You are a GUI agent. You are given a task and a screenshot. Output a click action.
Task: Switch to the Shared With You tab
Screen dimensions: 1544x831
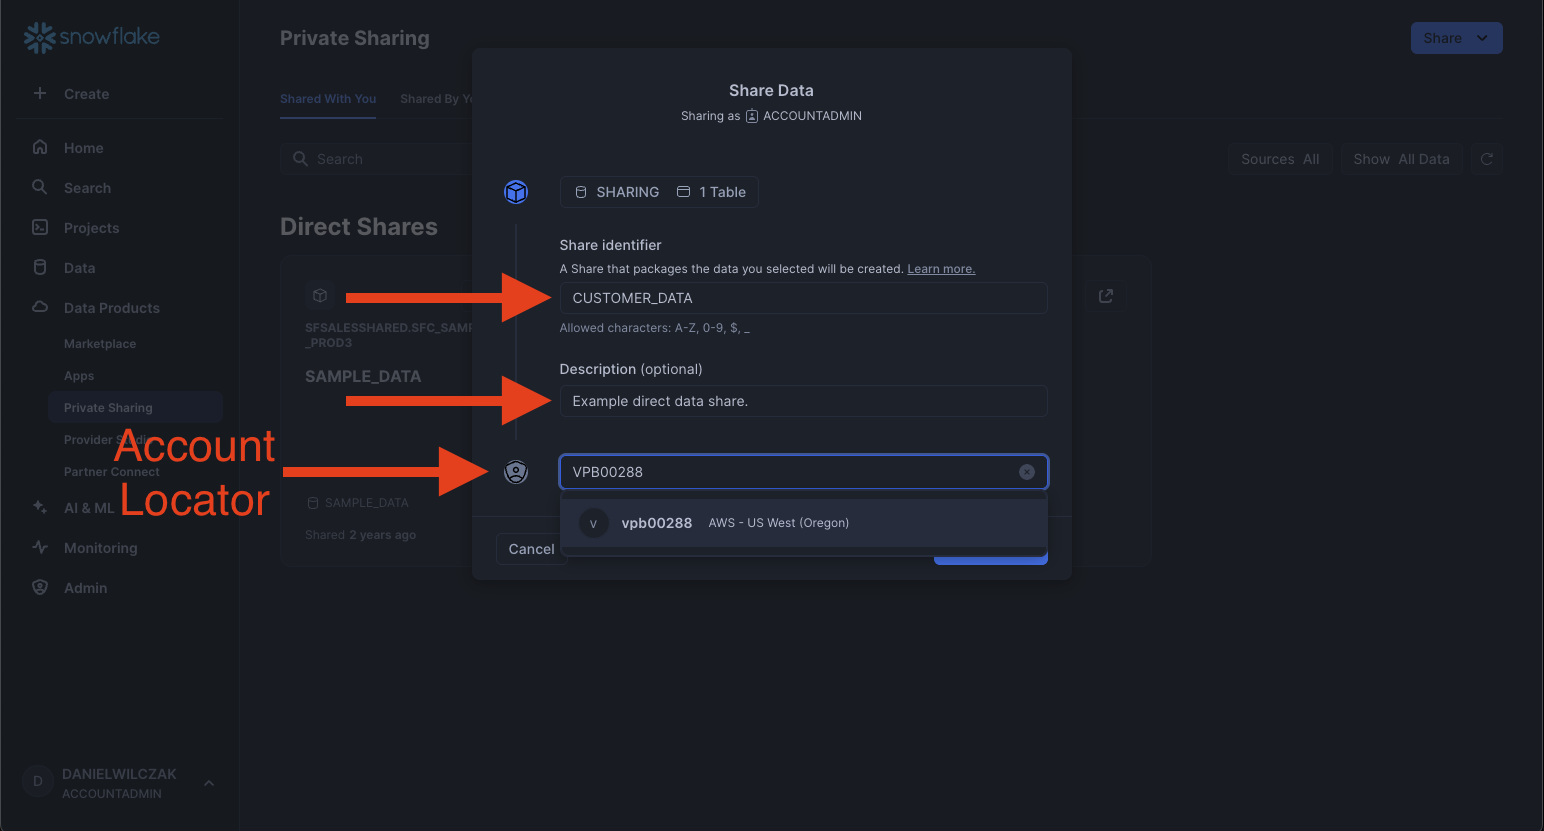[328, 99]
